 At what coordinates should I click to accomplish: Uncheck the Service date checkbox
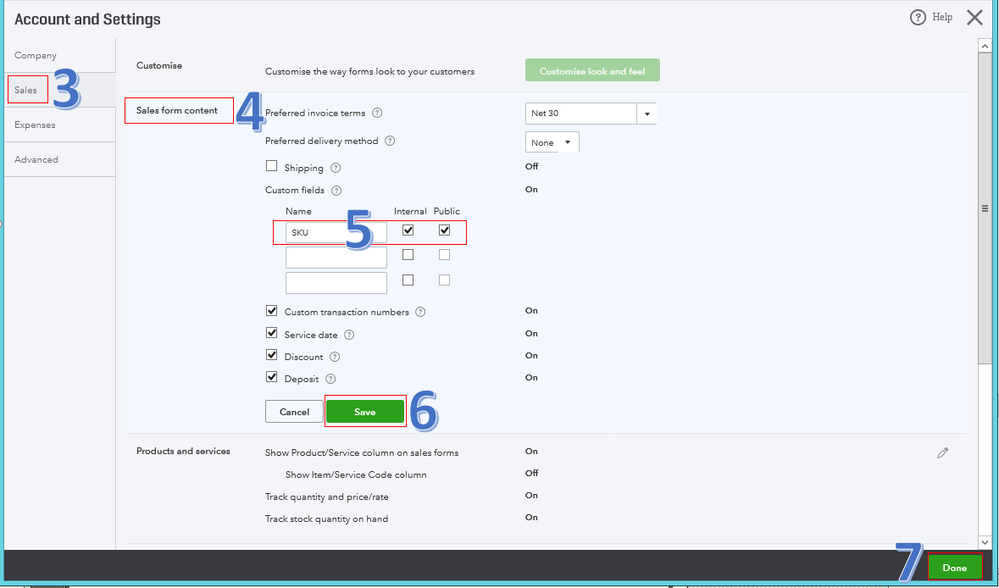click(271, 333)
